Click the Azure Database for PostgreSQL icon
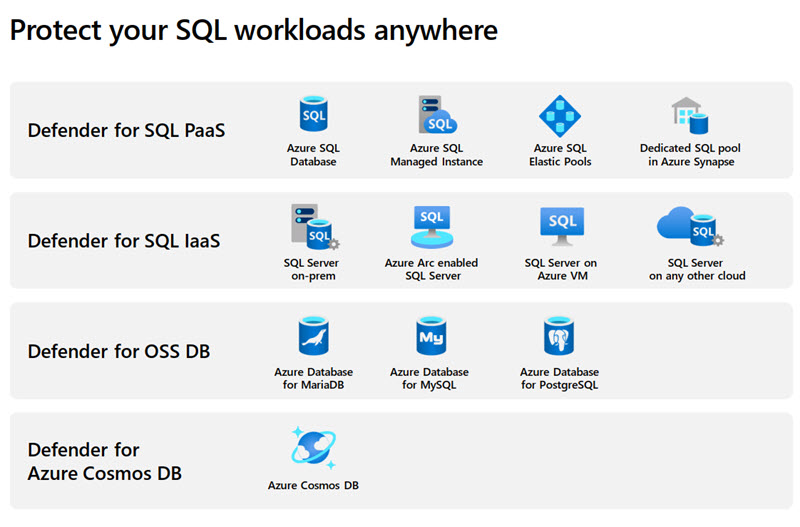Screen dimensions: 800x527 559,337
